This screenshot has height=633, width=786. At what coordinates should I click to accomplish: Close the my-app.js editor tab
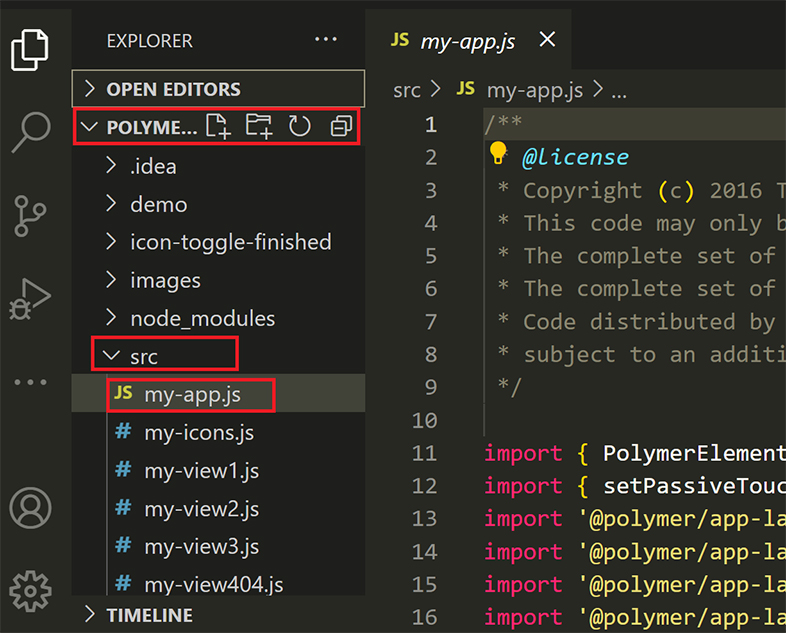(547, 39)
